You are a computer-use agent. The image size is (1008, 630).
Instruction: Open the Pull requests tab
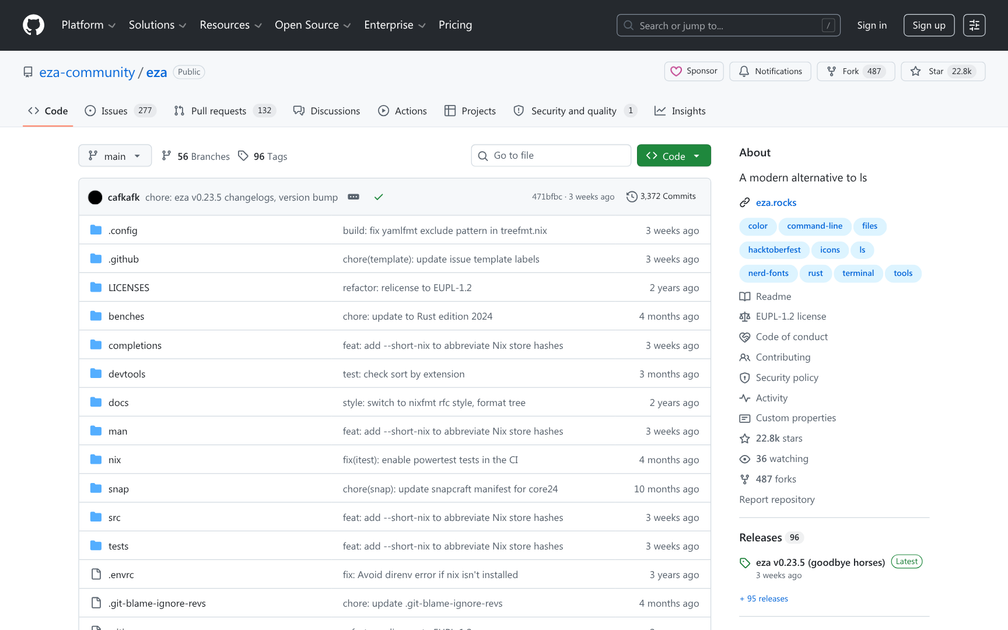pyautogui.click(x=224, y=111)
